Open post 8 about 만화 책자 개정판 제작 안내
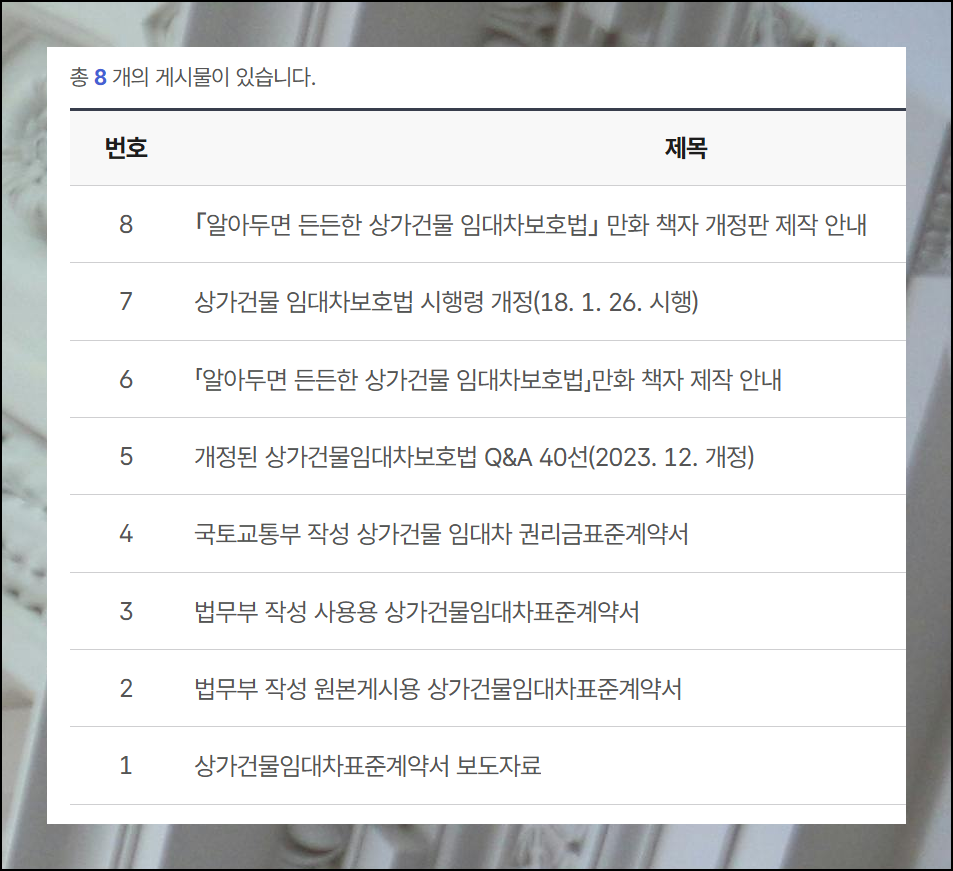Viewport: 953px width, 871px height. click(530, 225)
